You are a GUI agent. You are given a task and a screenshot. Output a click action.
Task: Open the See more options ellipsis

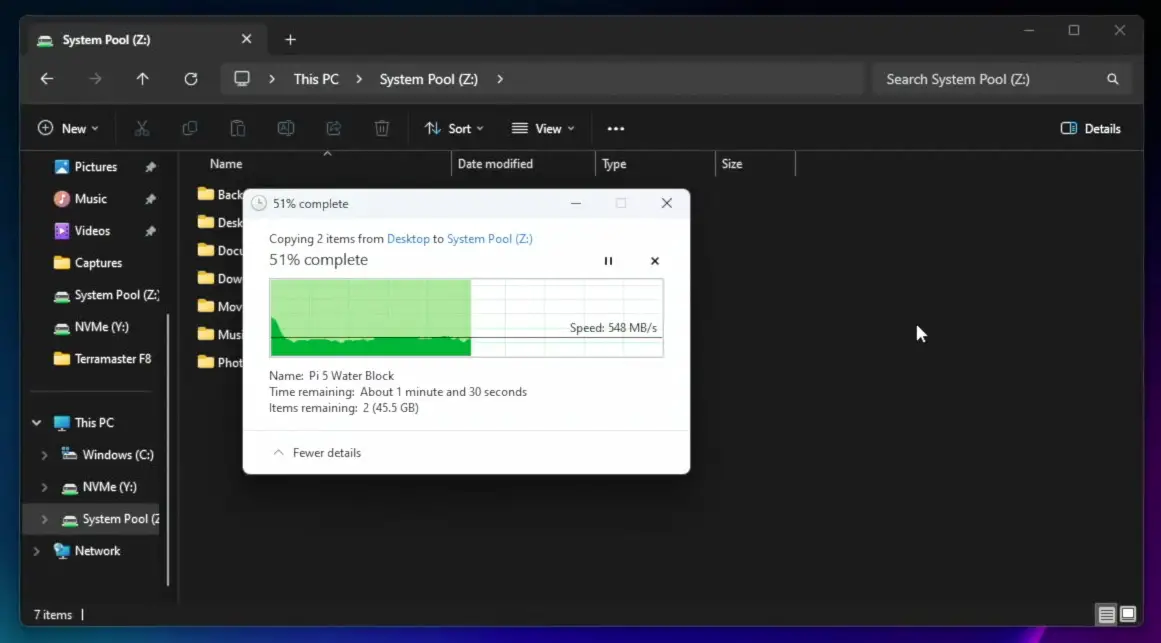(x=615, y=128)
